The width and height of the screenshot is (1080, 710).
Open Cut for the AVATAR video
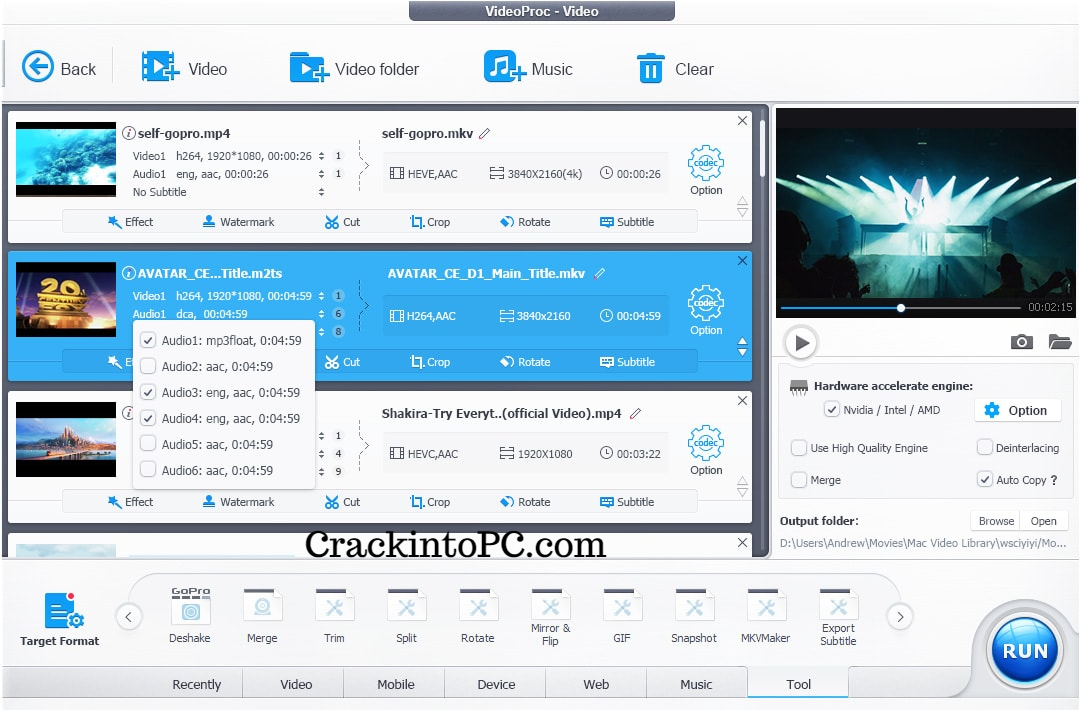coord(342,362)
